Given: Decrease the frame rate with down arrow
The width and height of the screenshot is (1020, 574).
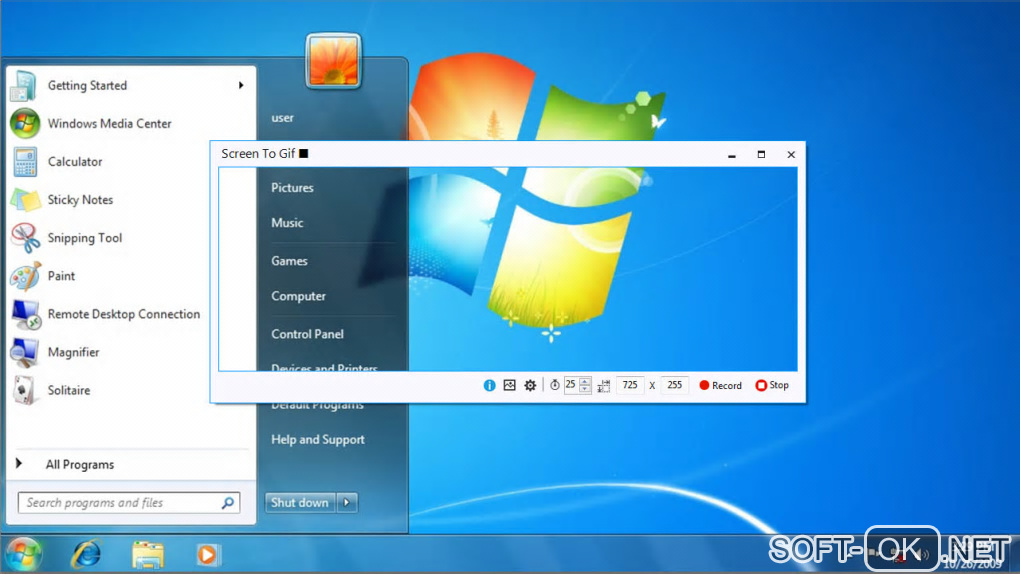Looking at the screenshot, I should (585, 389).
